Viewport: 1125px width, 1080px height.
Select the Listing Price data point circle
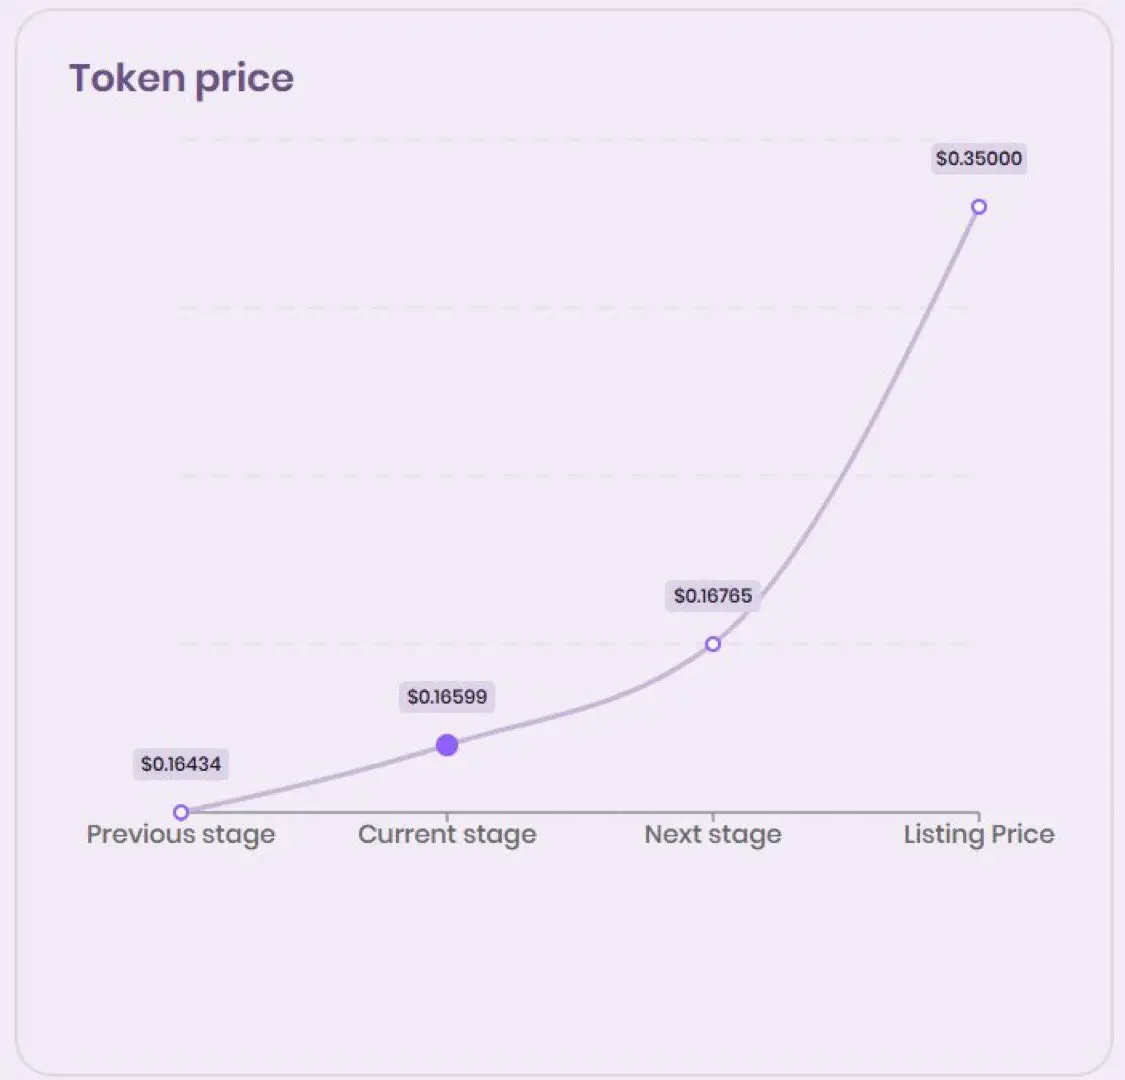pos(979,207)
